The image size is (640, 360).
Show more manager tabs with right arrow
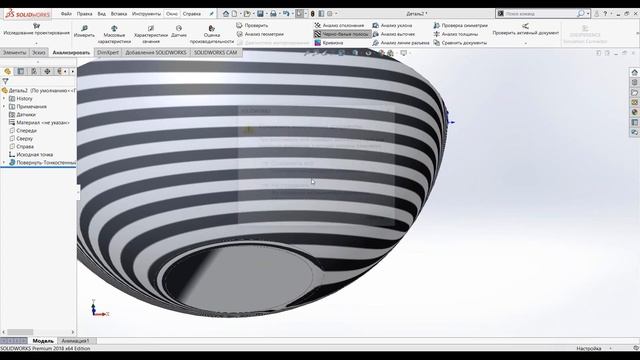point(73,71)
